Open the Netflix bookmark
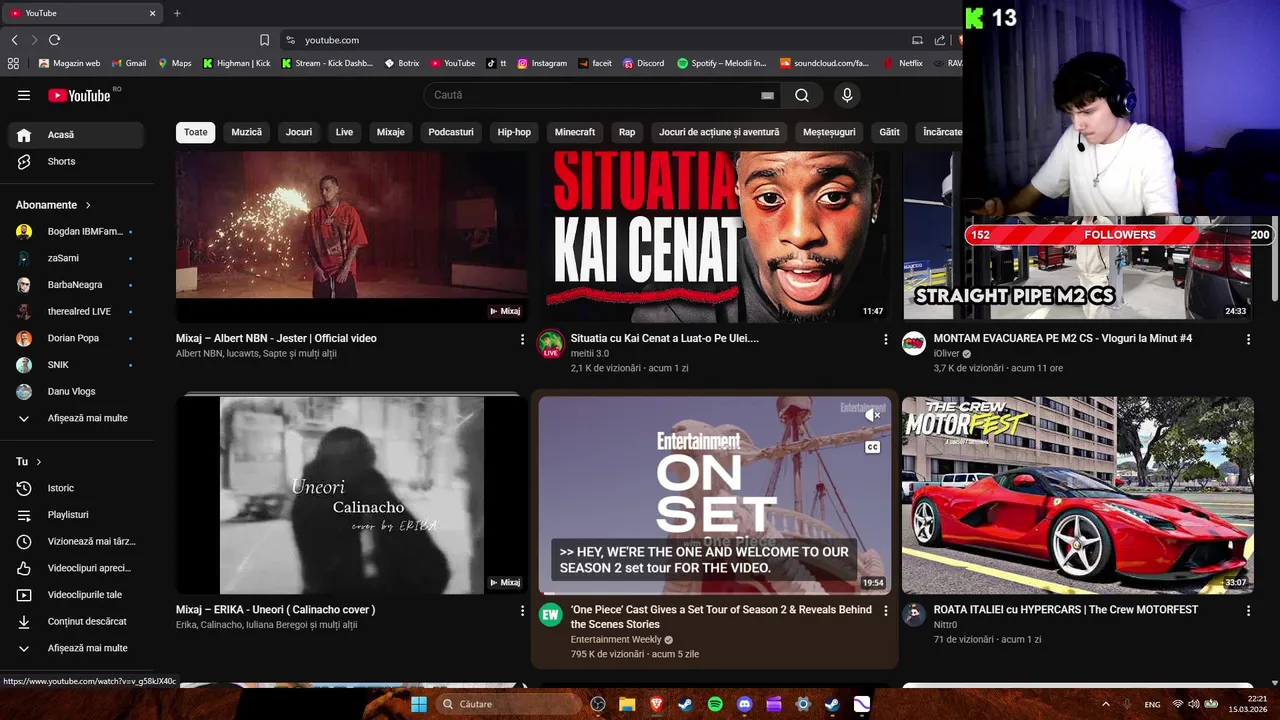 (x=903, y=63)
